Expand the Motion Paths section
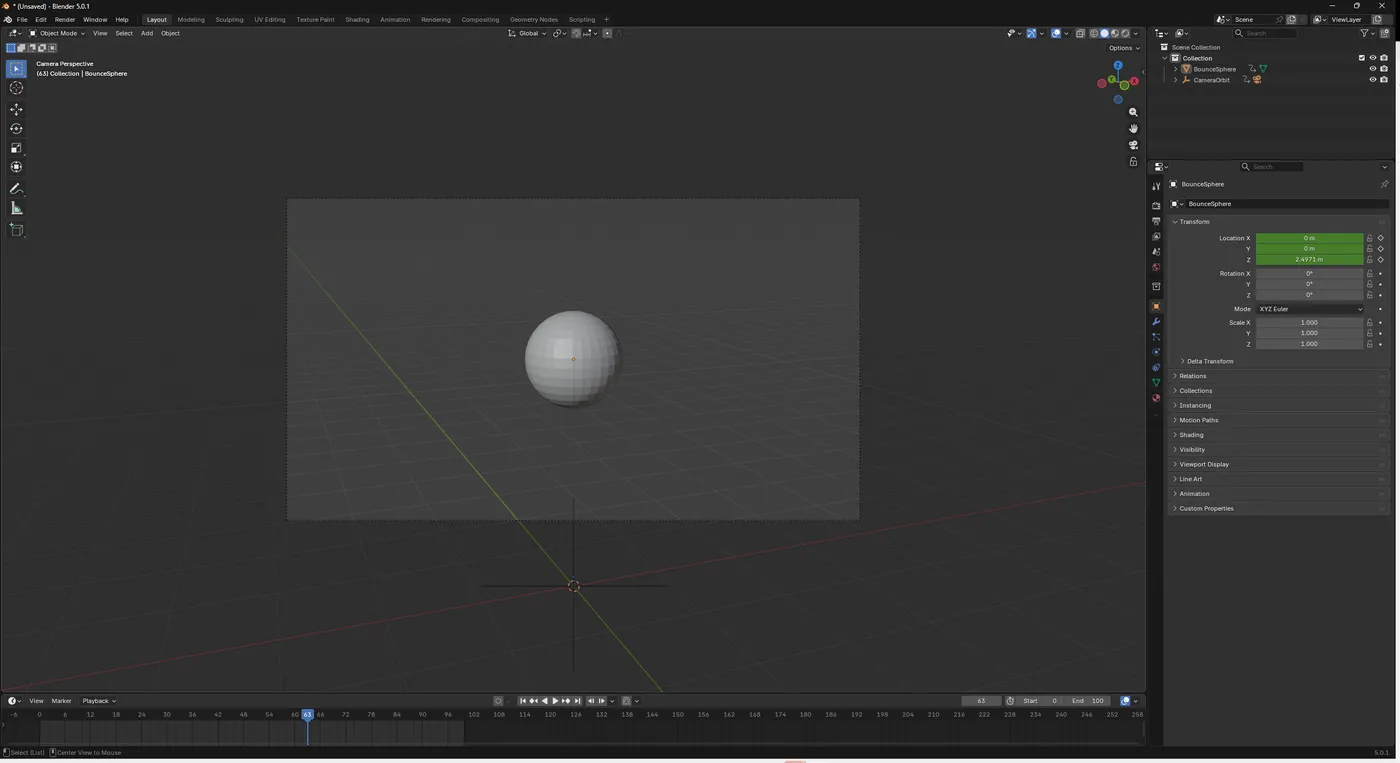Image resolution: width=1400 pixels, height=763 pixels. coord(1198,420)
